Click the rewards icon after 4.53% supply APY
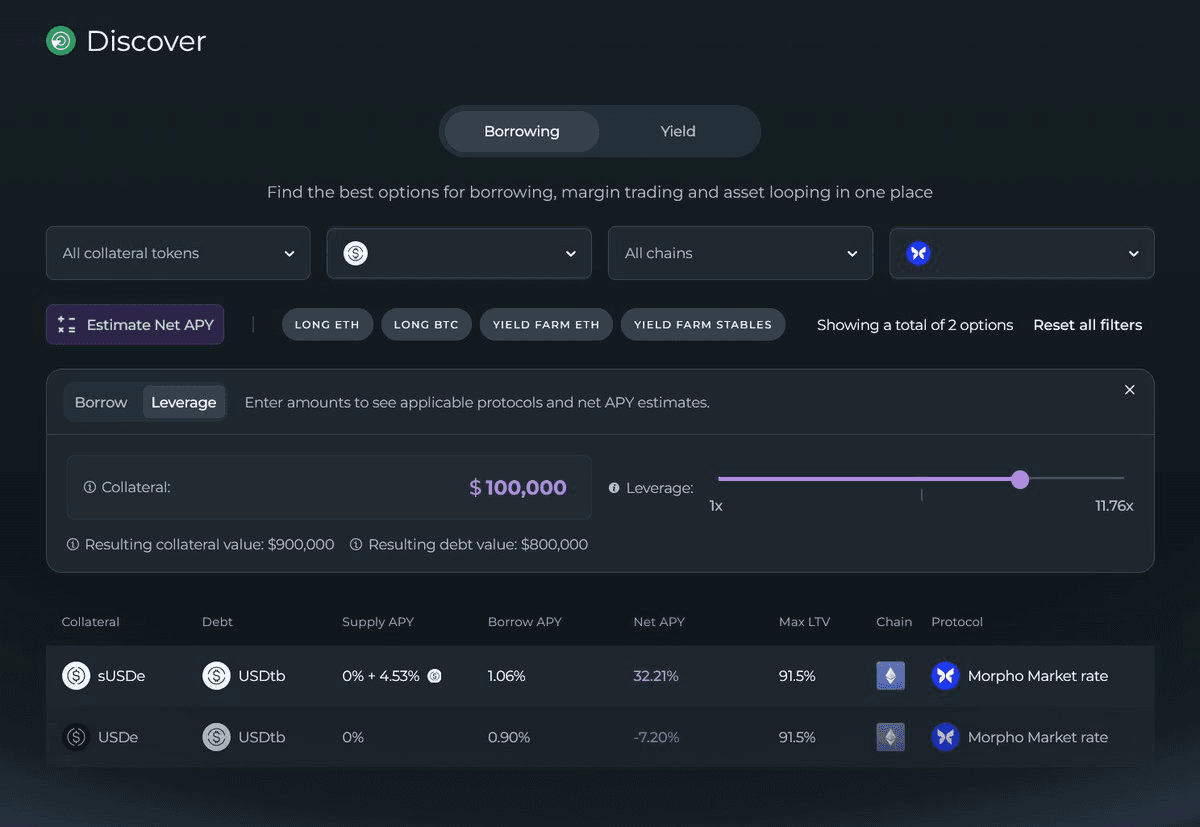 point(435,676)
